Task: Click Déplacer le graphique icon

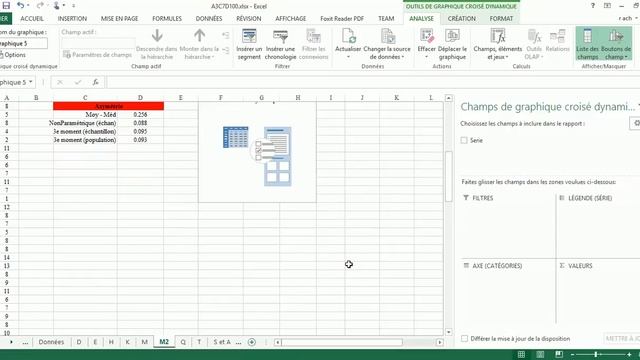Action: [x=452, y=36]
